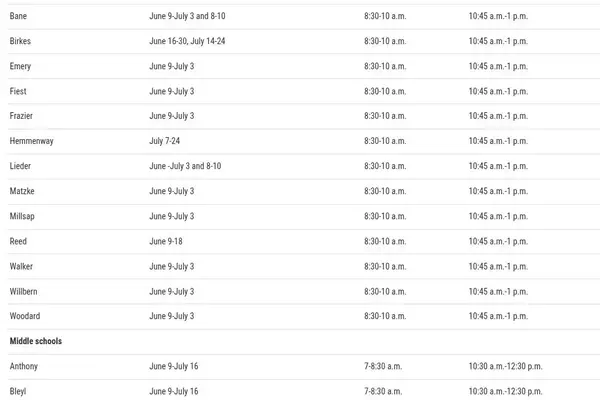The height and width of the screenshot is (400, 600).
Task: Click the Middle schools section heading
Action: [36, 341]
